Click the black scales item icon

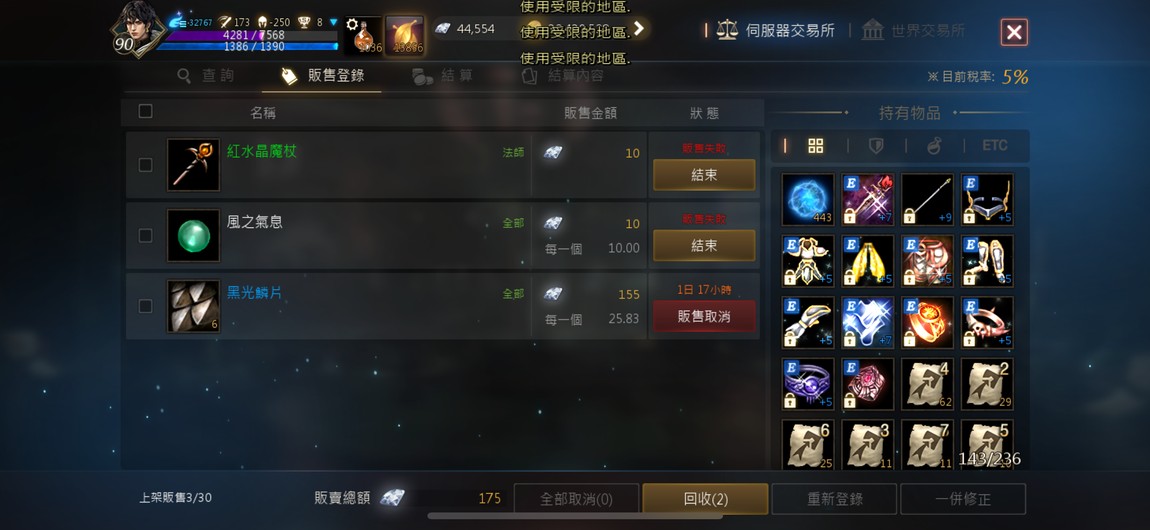193,306
